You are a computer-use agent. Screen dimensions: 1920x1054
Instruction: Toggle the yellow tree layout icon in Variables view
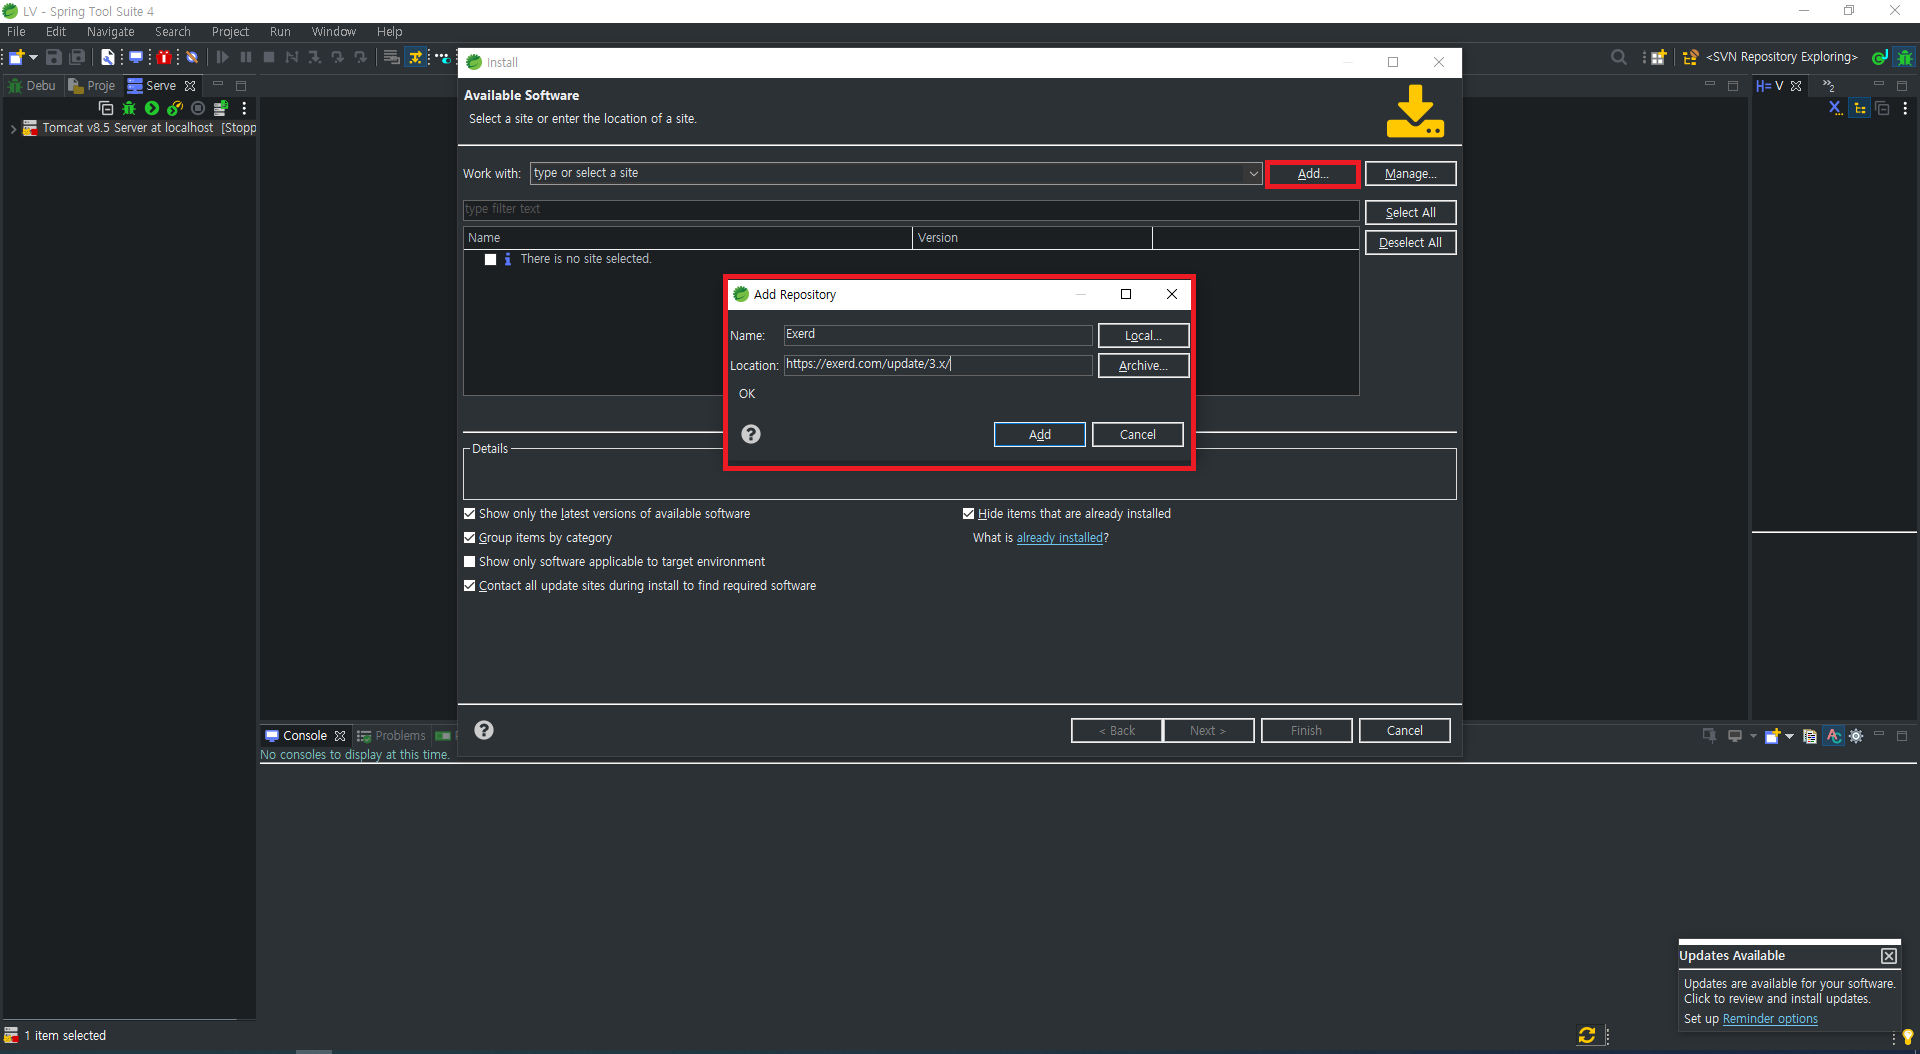click(x=1860, y=108)
